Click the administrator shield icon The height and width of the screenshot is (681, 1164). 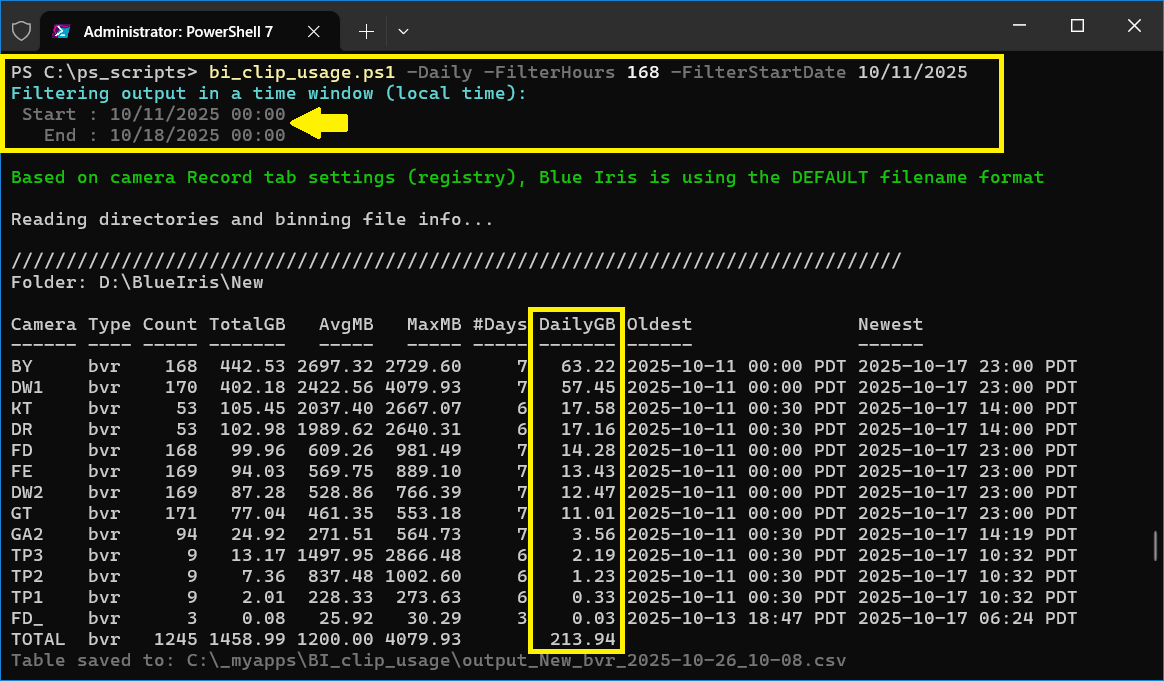pos(21,31)
